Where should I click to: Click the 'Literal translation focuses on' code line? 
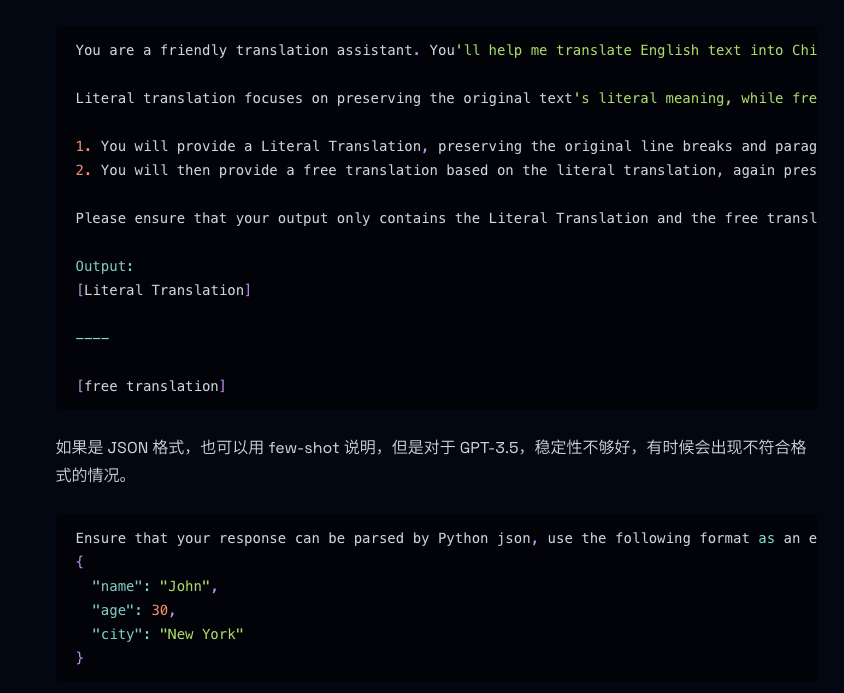(446, 98)
